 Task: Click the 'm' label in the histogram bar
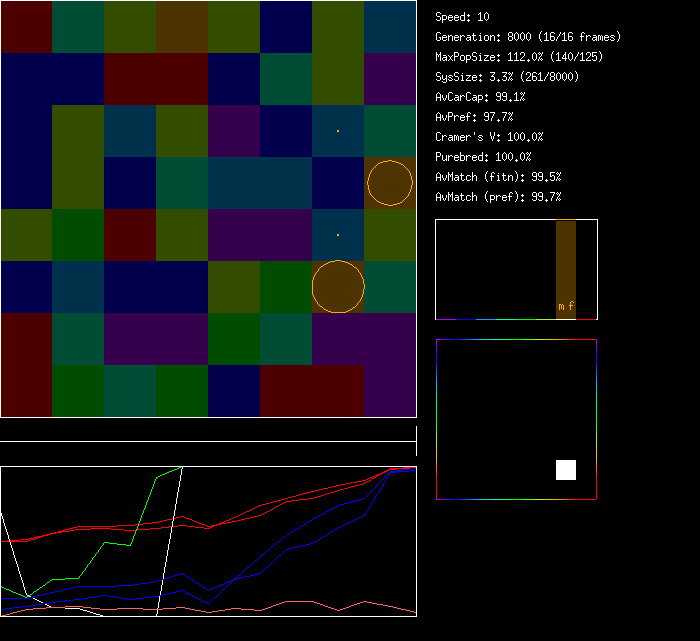(x=561, y=306)
